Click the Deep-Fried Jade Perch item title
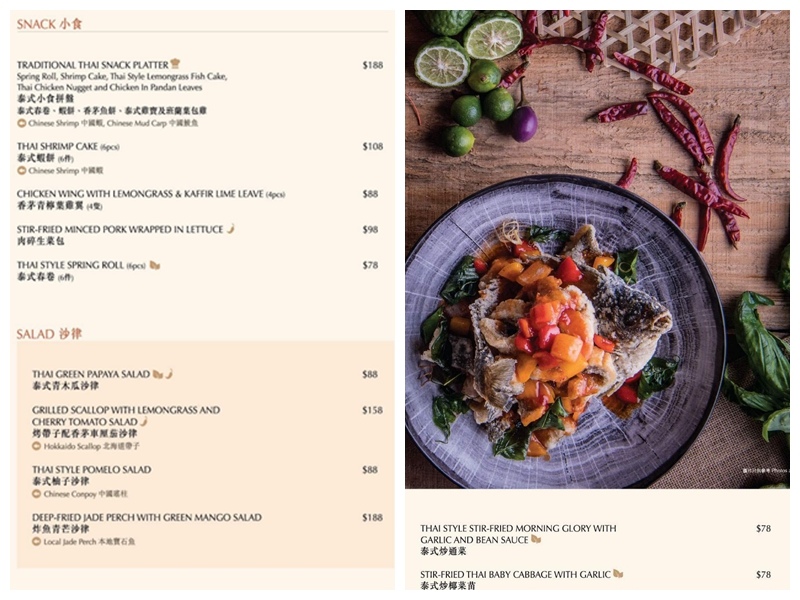The image size is (800, 600). [147, 517]
